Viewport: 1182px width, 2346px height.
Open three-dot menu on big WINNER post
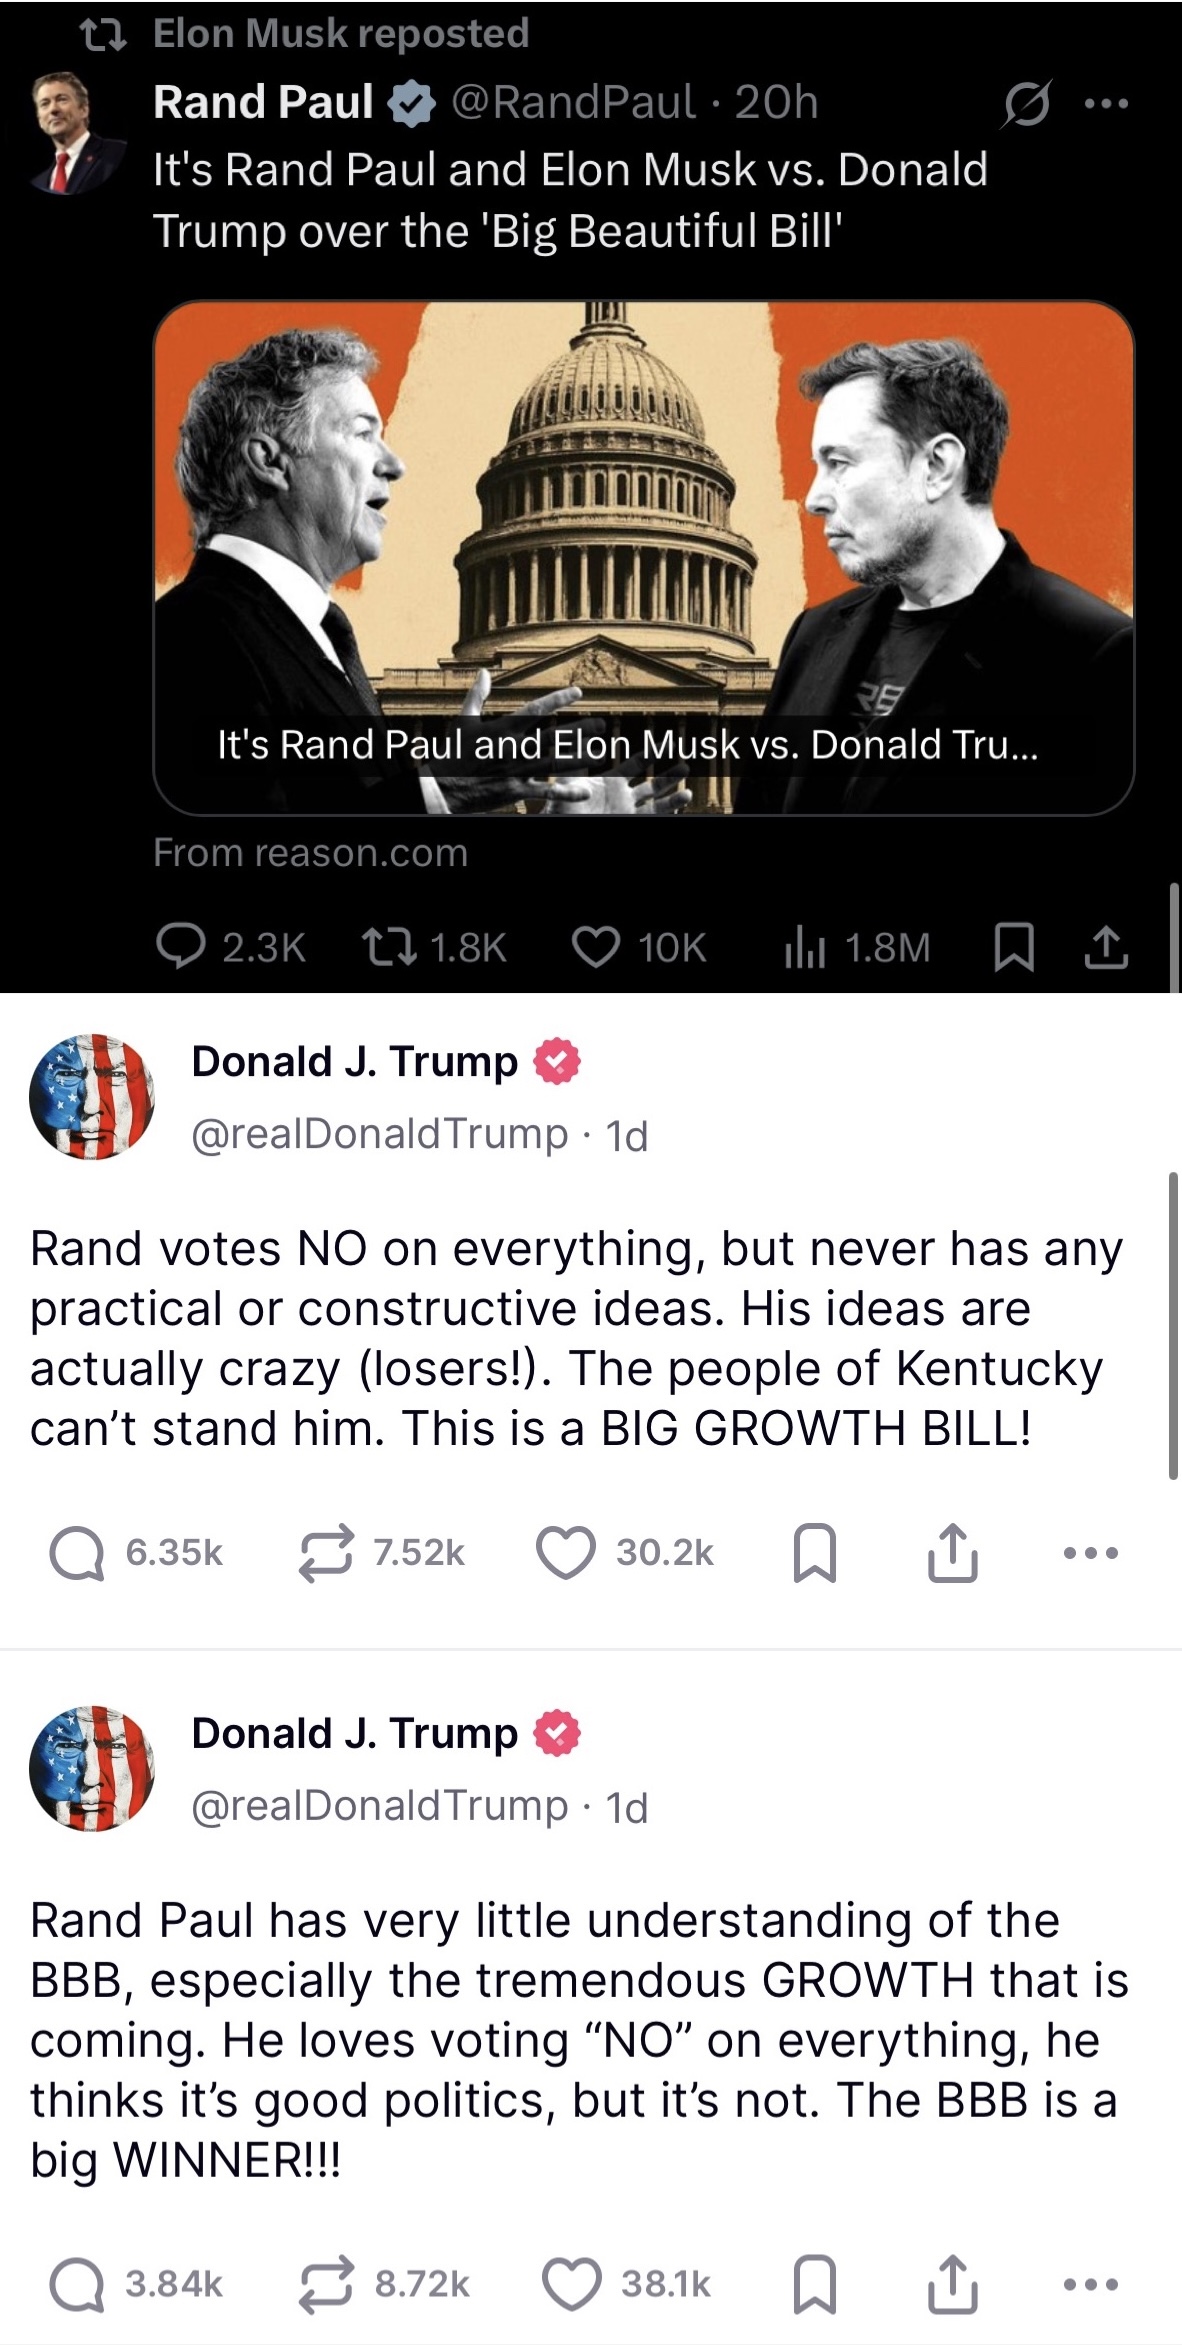tap(1091, 2285)
